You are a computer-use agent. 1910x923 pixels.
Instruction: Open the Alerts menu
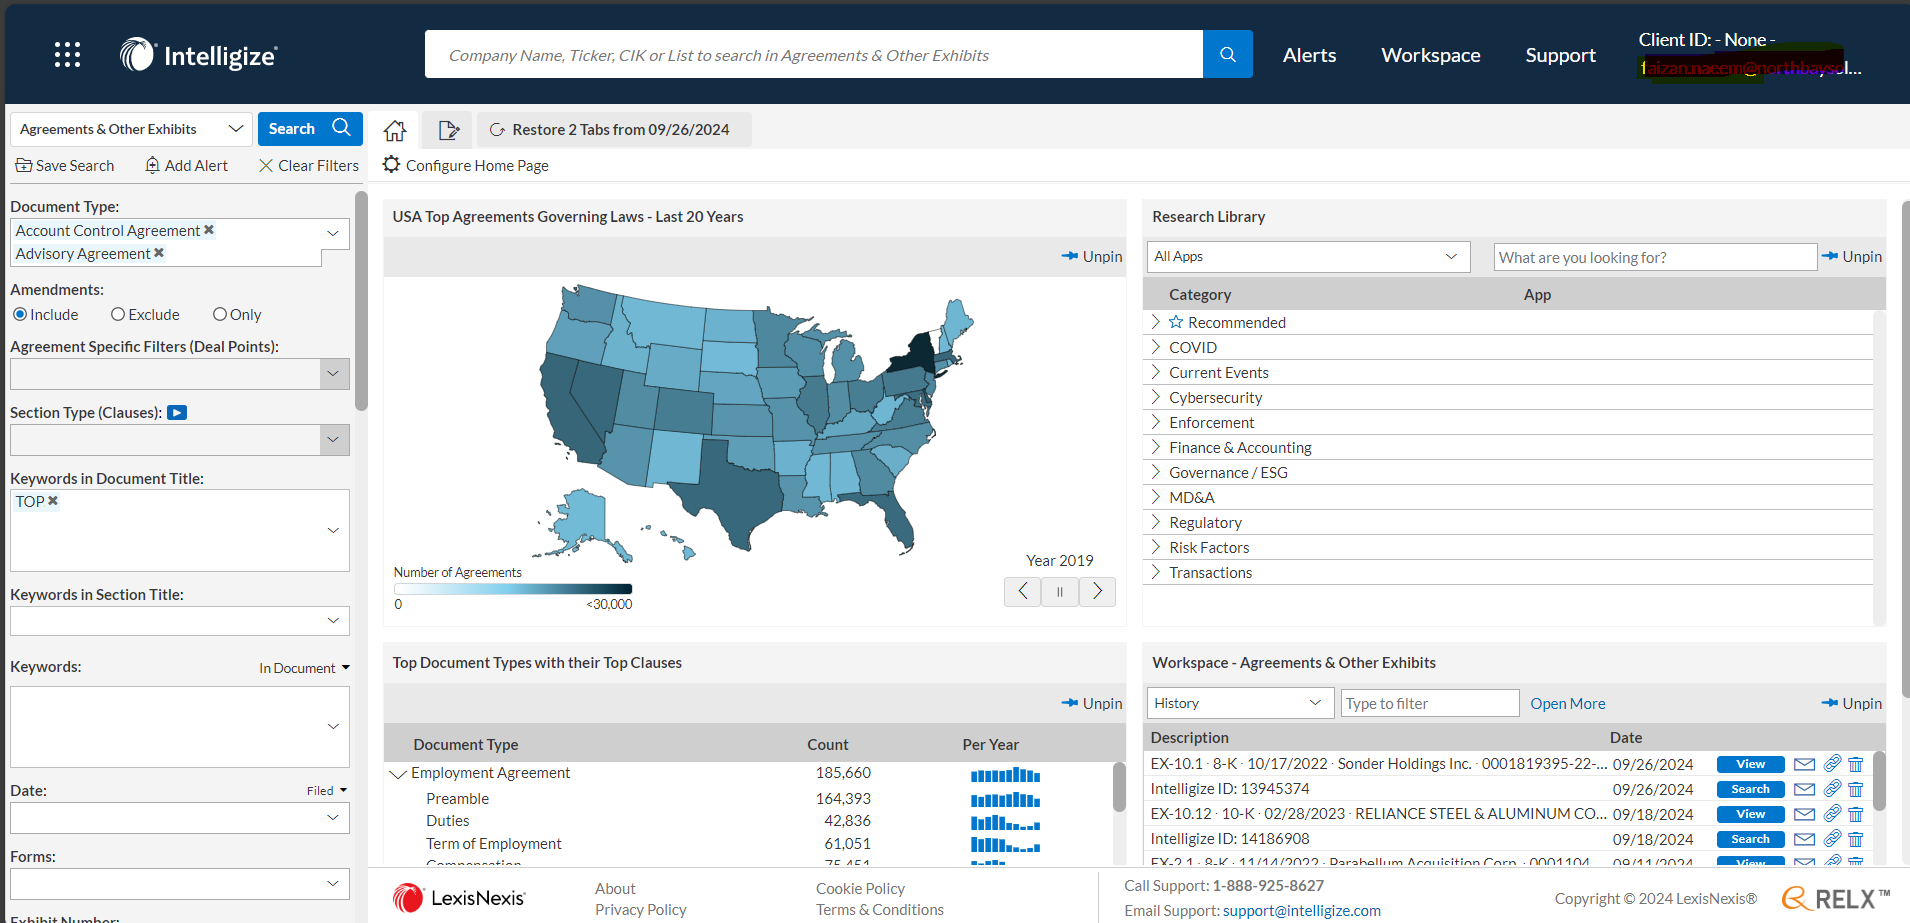pos(1309,55)
